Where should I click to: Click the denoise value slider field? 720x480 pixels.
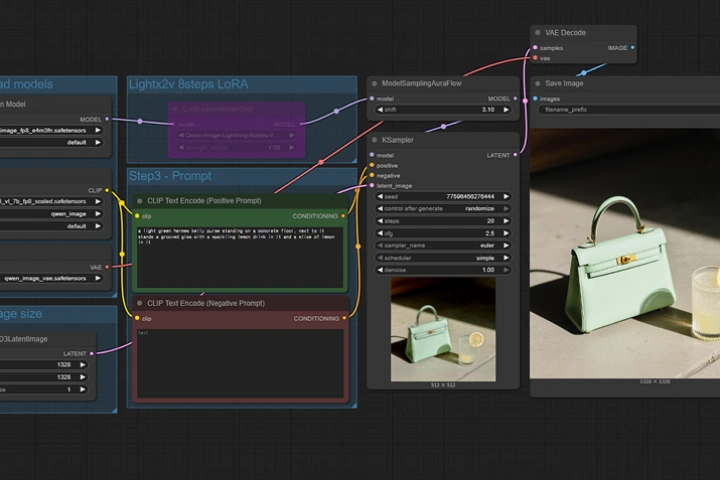(x=444, y=270)
